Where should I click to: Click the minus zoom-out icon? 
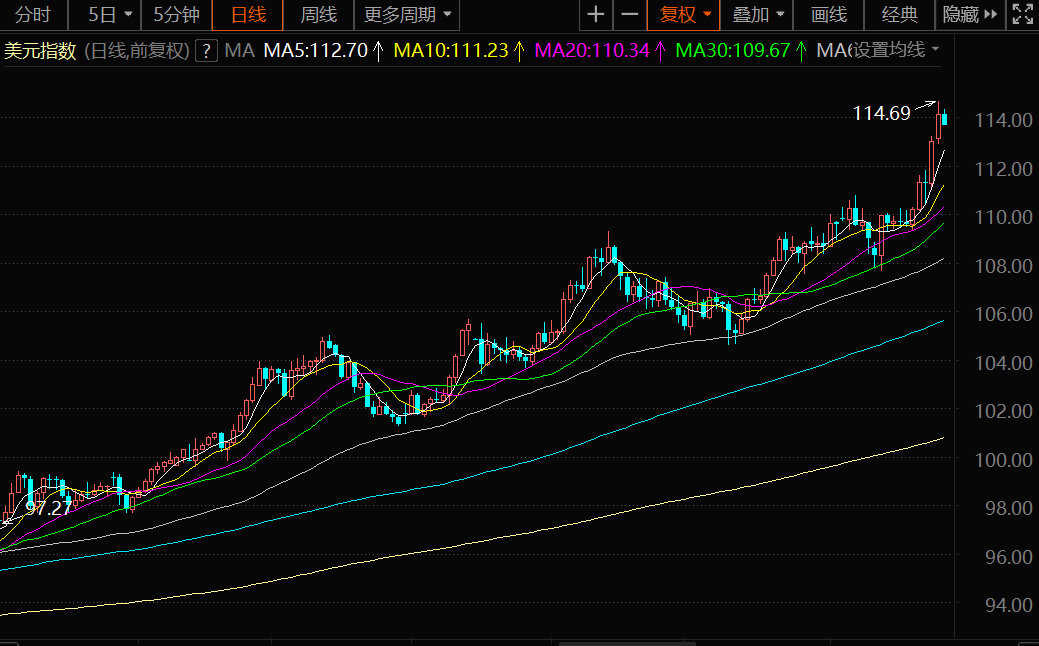click(x=629, y=15)
